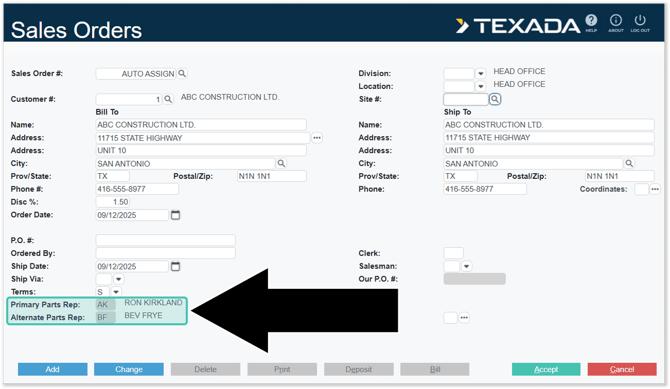Focus the Ordered By field
Viewport: 670px width, 389px height.
click(165, 253)
